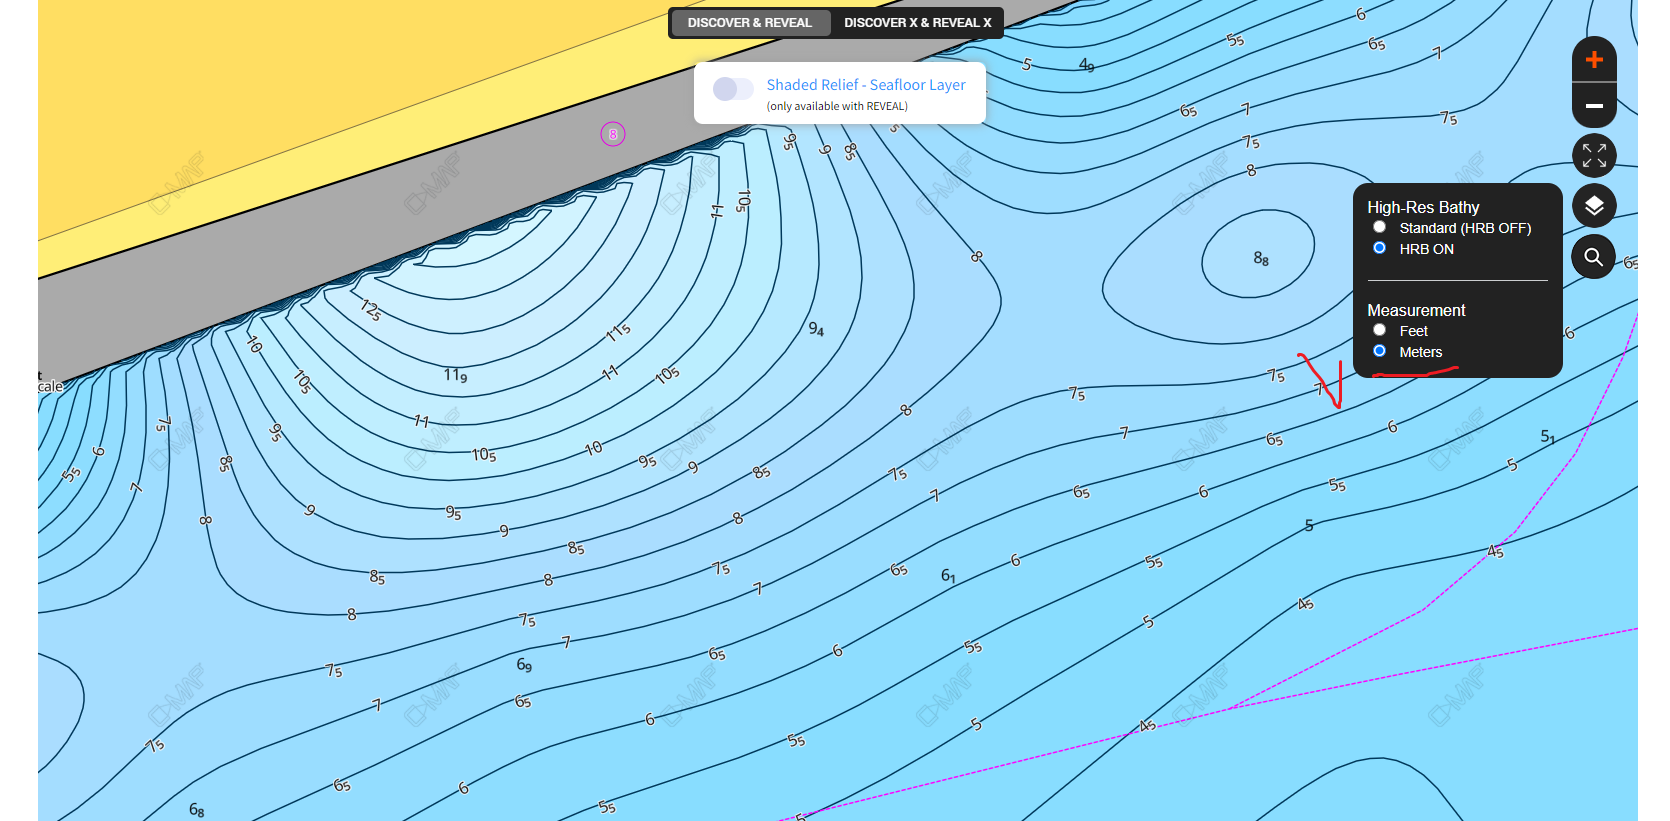
Task: Switch to the DISCOVER & REVEAL tab
Action: [x=750, y=23]
